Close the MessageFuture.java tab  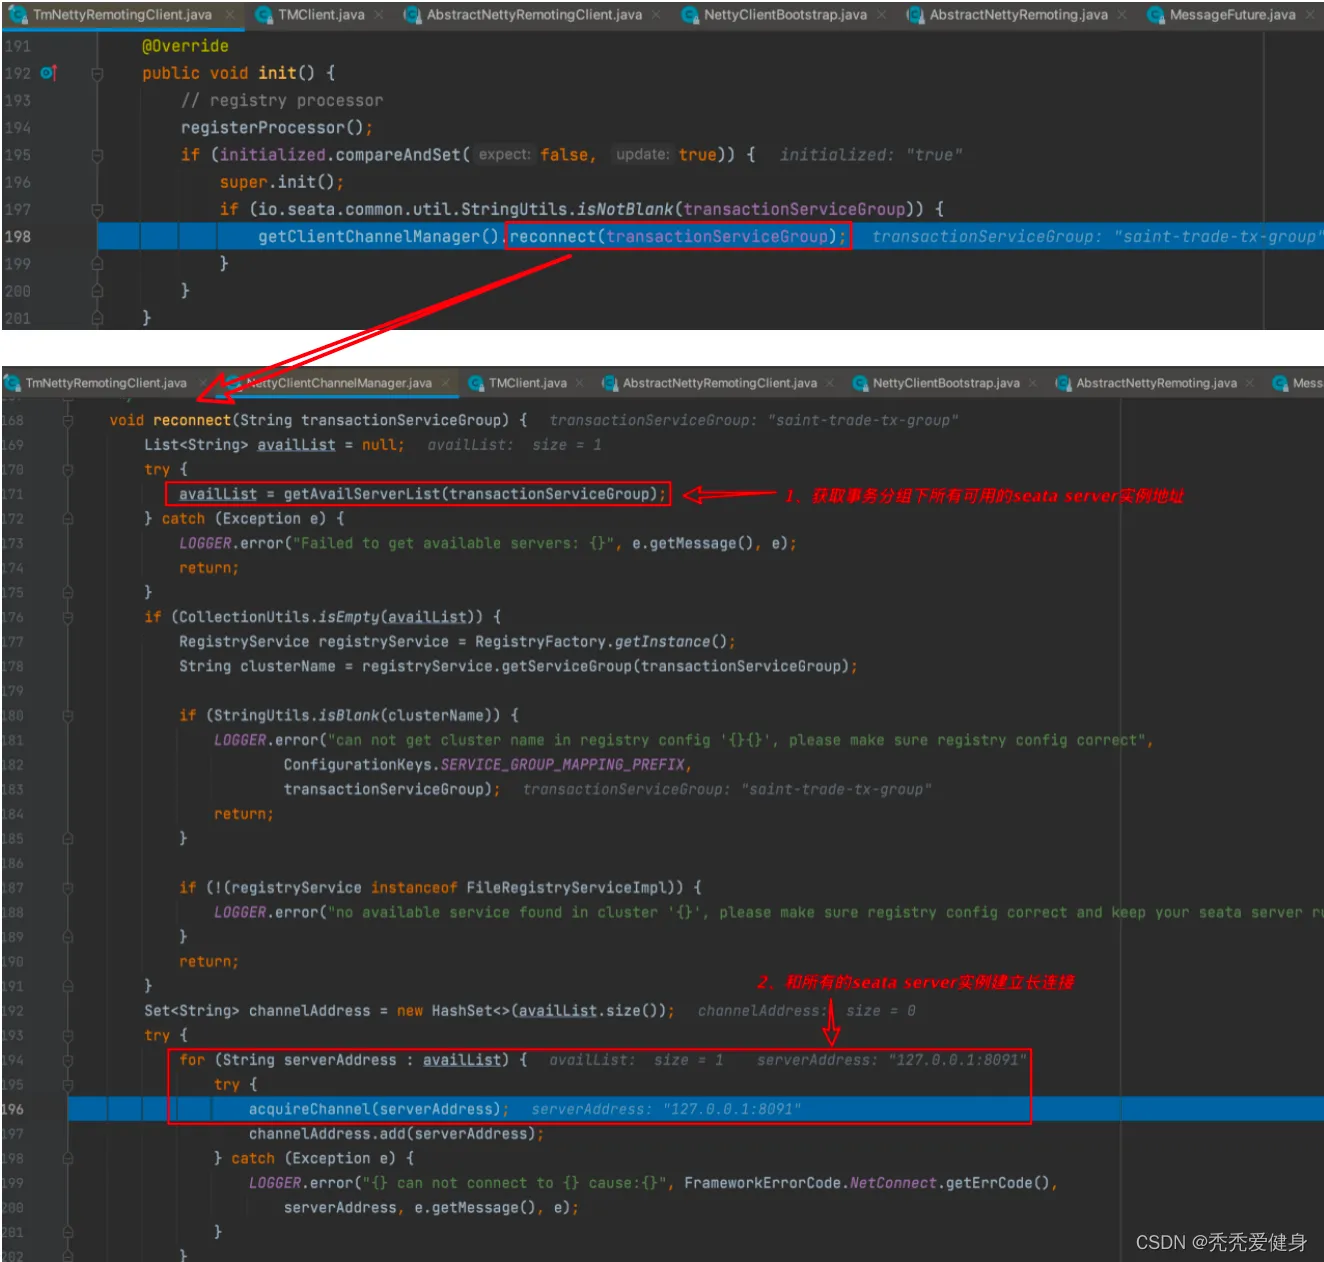(x=1311, y=15)
